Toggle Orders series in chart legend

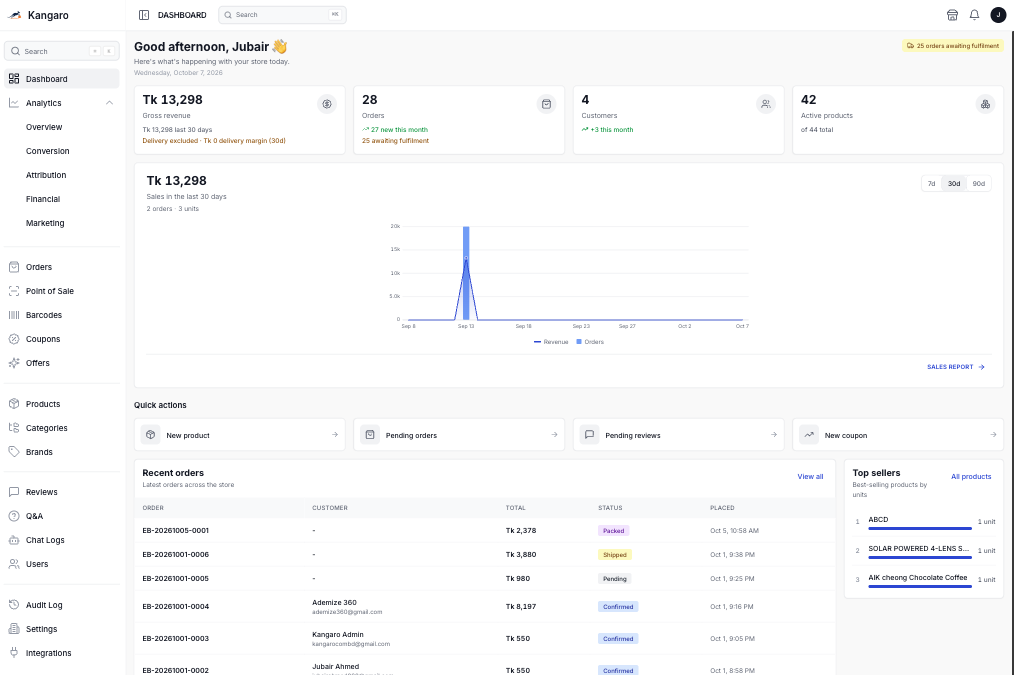tap(590, 342)
